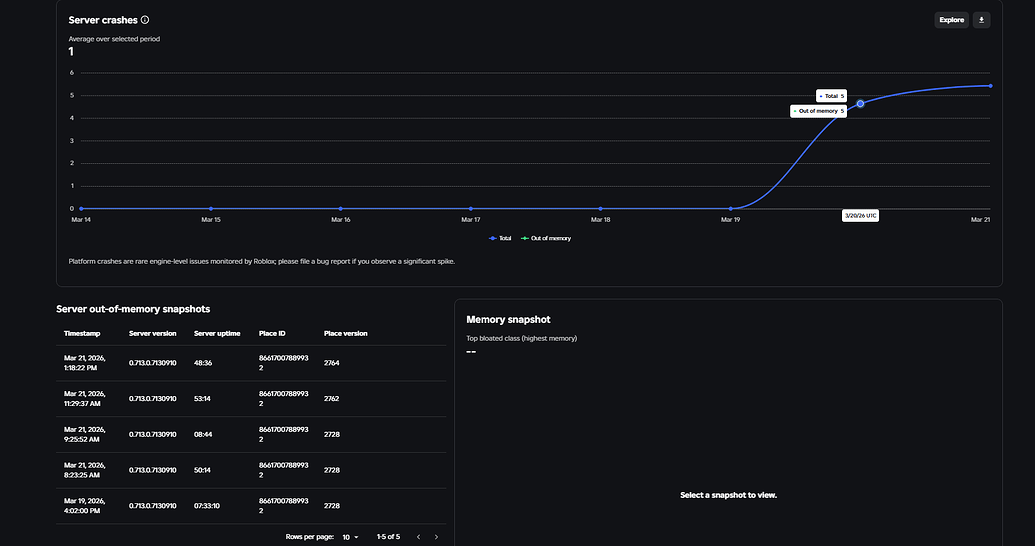The image size is (1035, 546).
Task: Toggle the Total series in the legend
Action: click(x=500, y=238)
